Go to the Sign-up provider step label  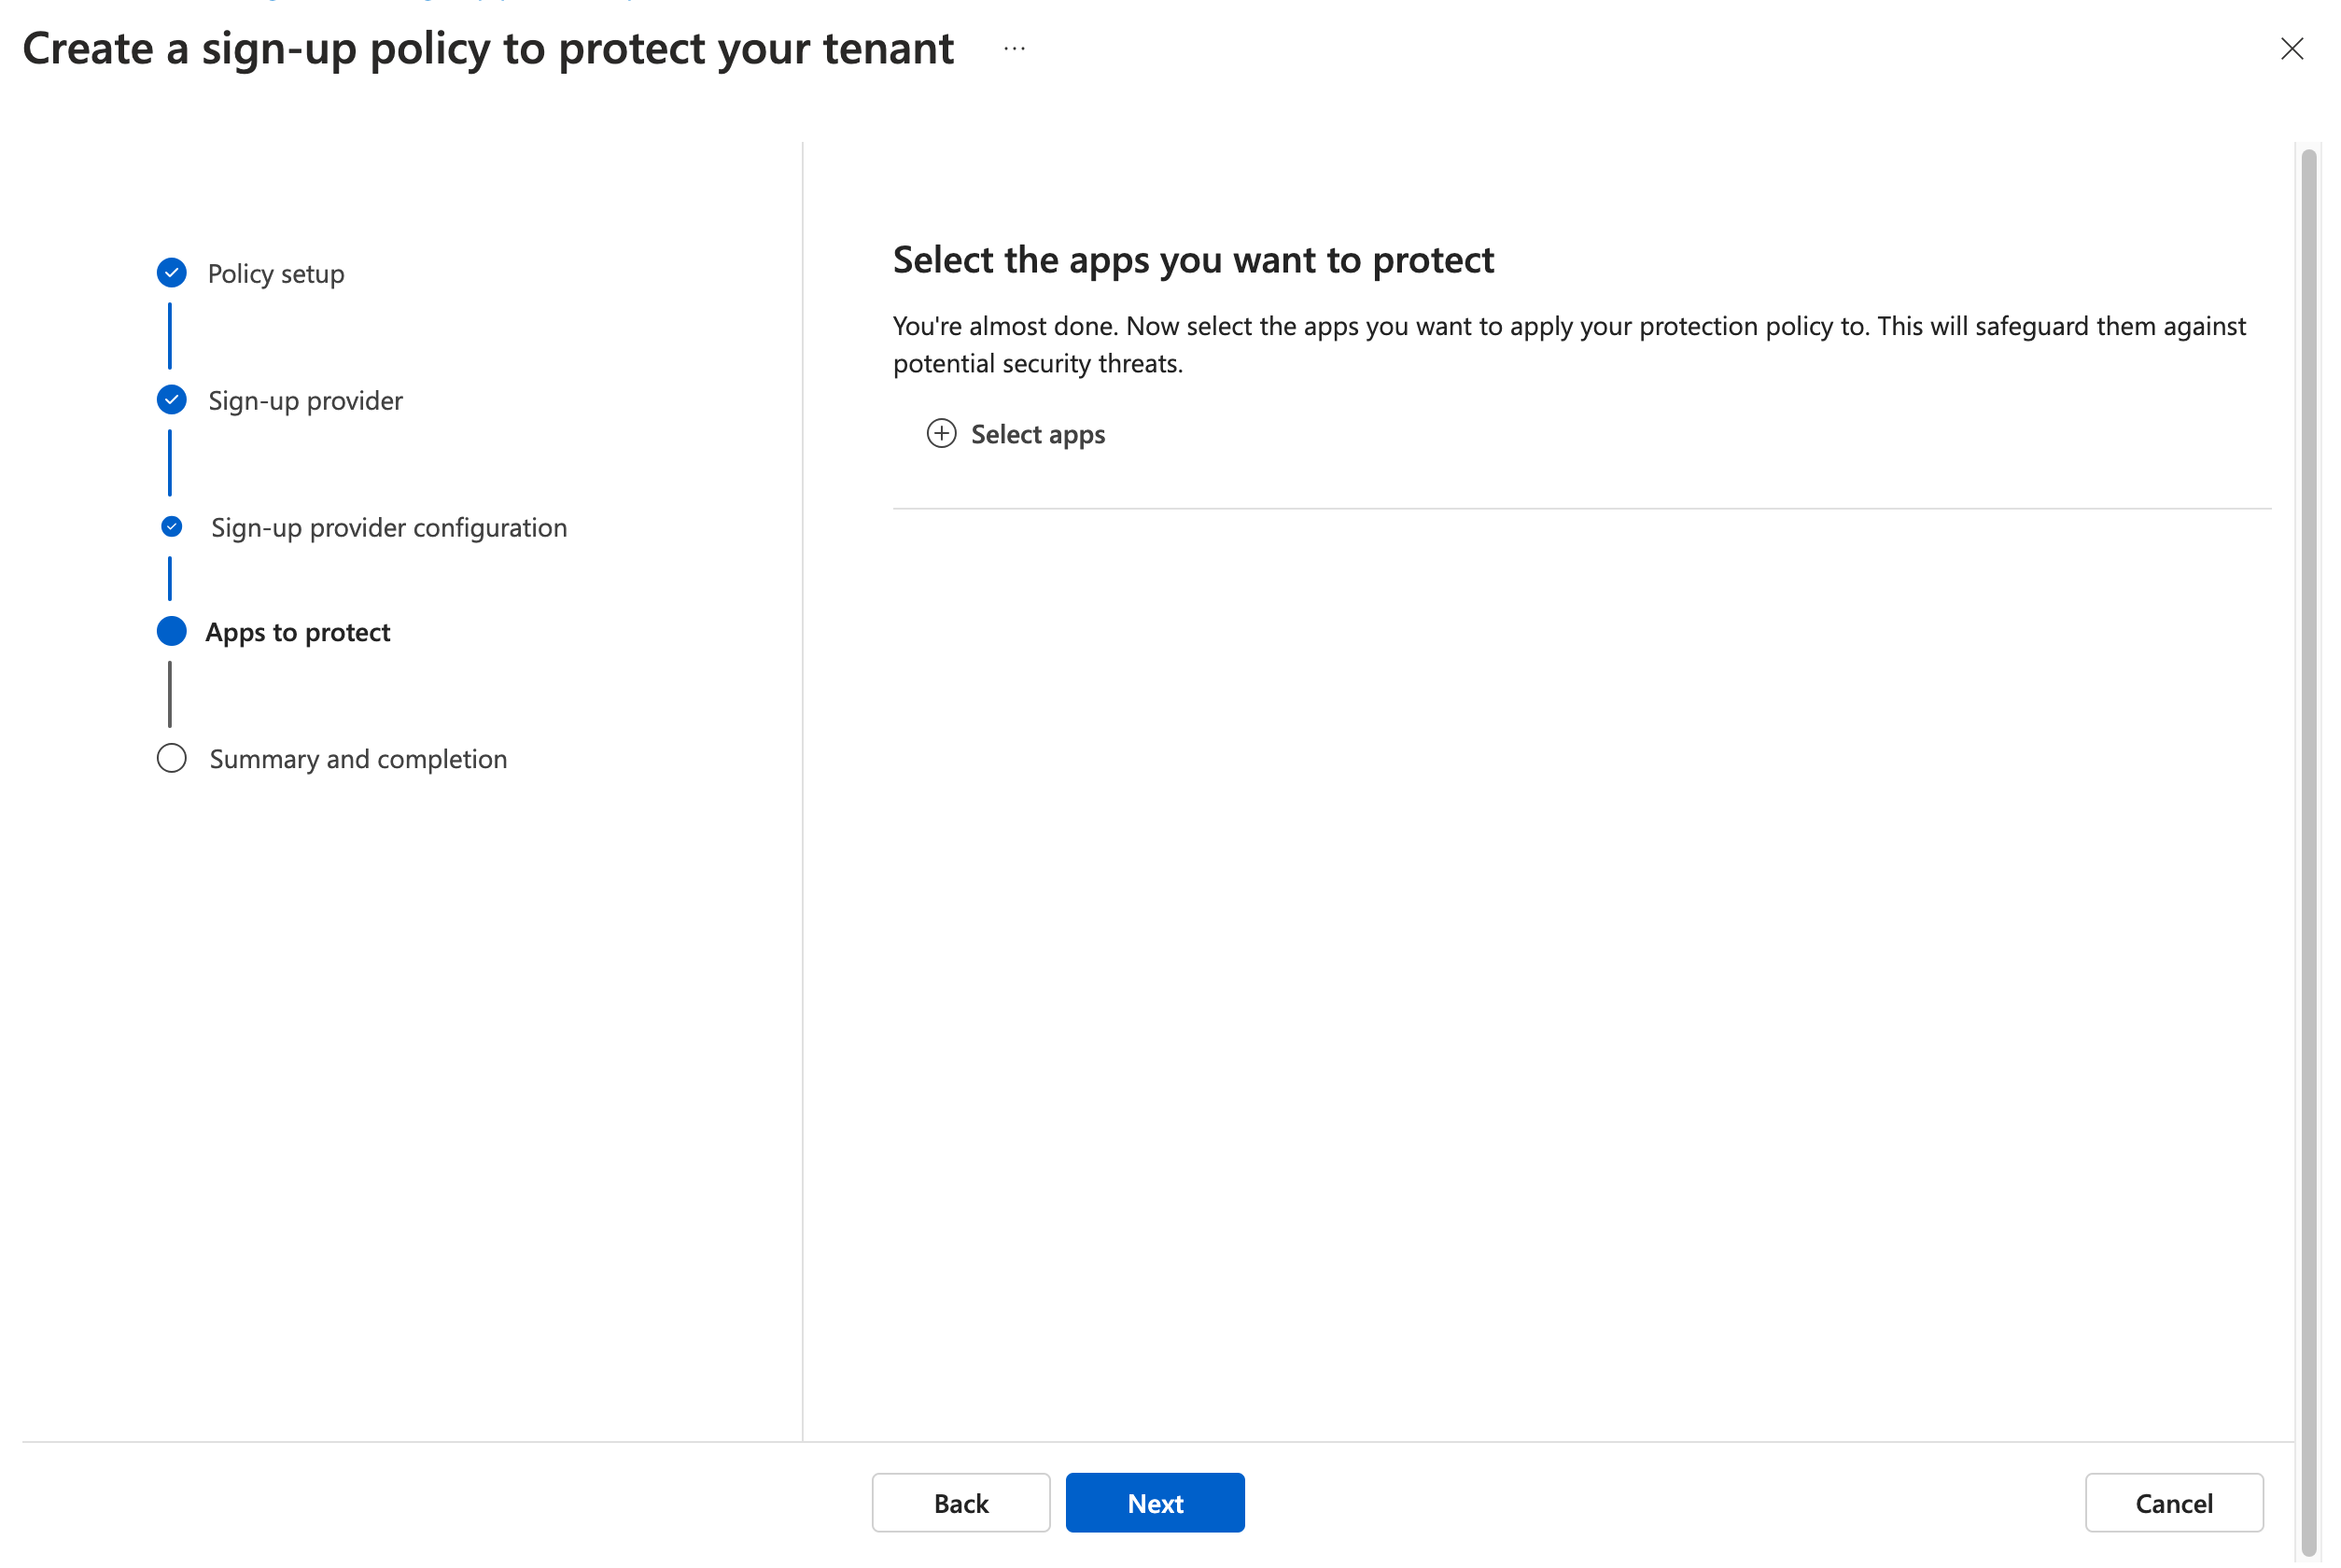tap(305, 401)
